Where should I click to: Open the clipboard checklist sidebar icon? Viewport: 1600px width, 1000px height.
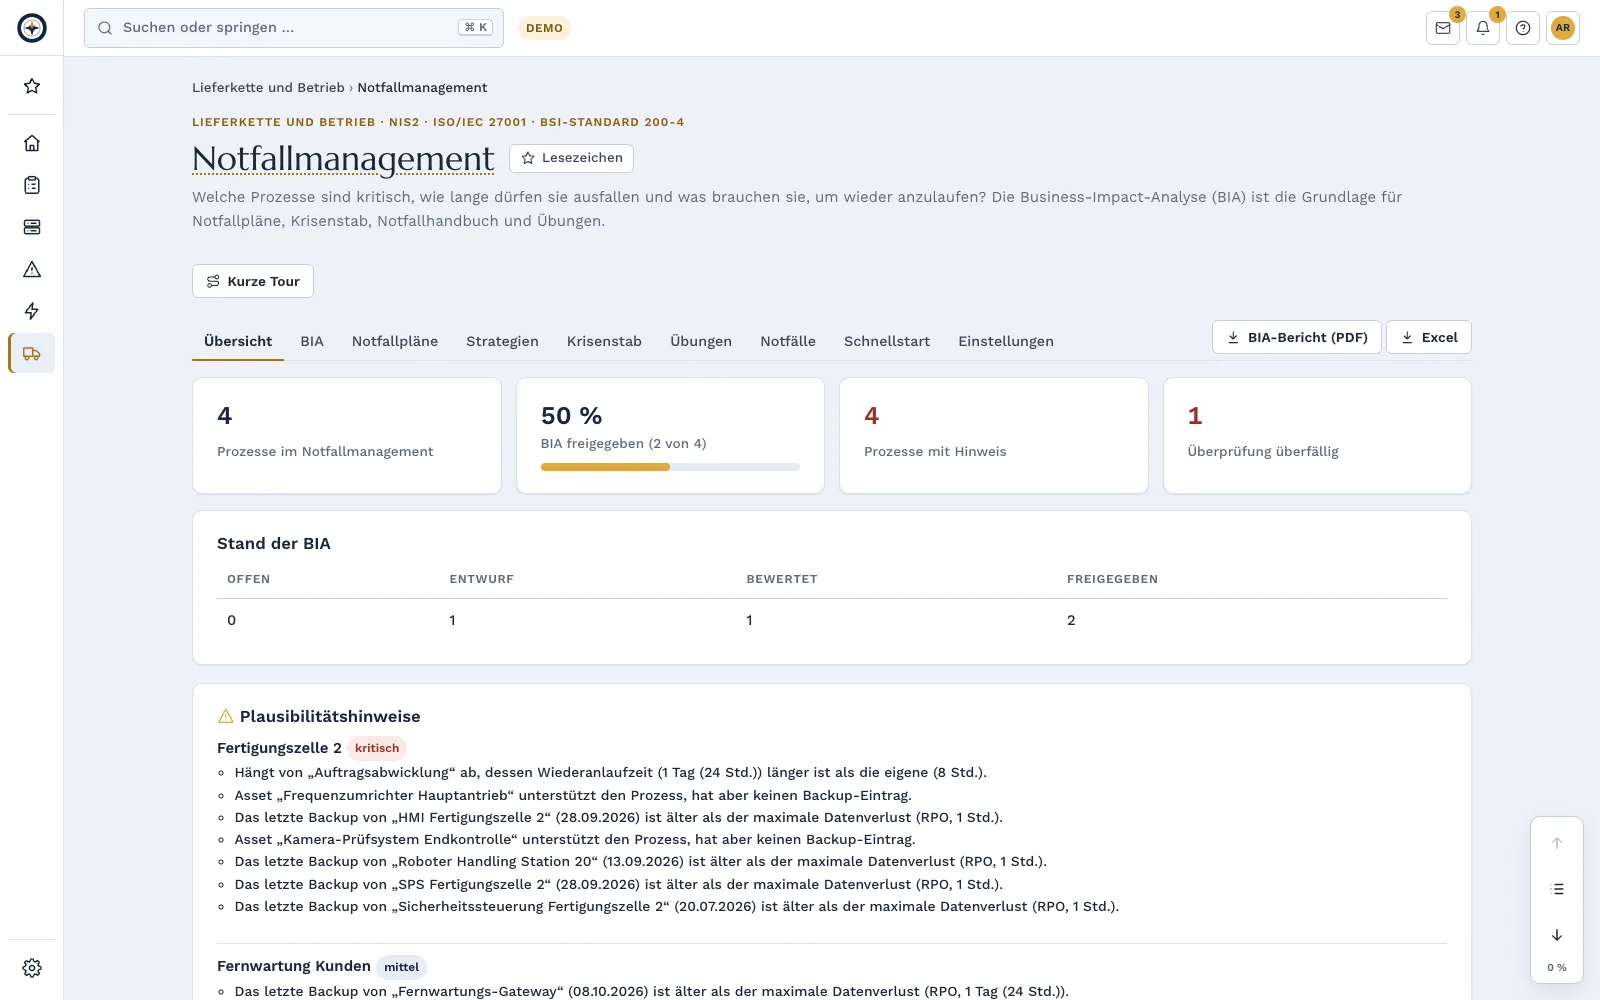click(32, 185)
